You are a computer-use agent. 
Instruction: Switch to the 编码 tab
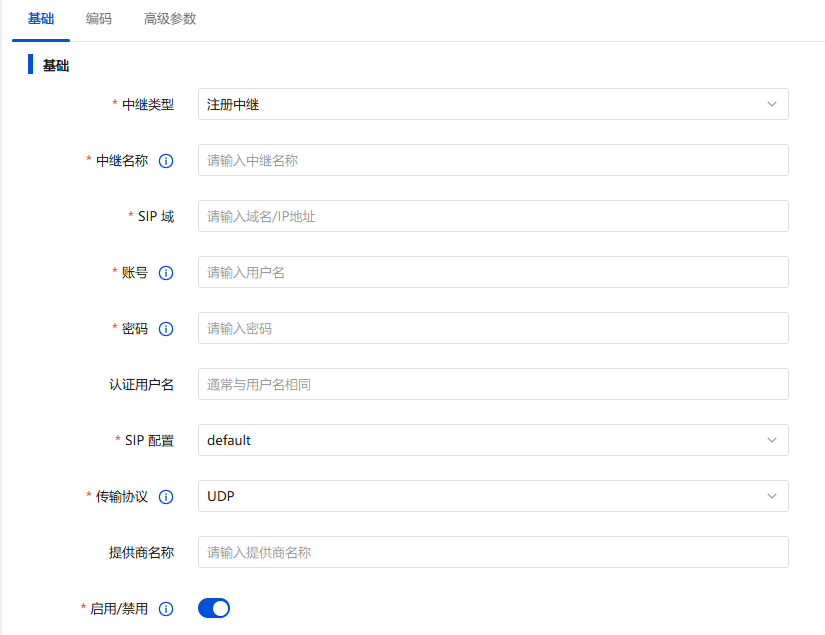click(99, 19)
